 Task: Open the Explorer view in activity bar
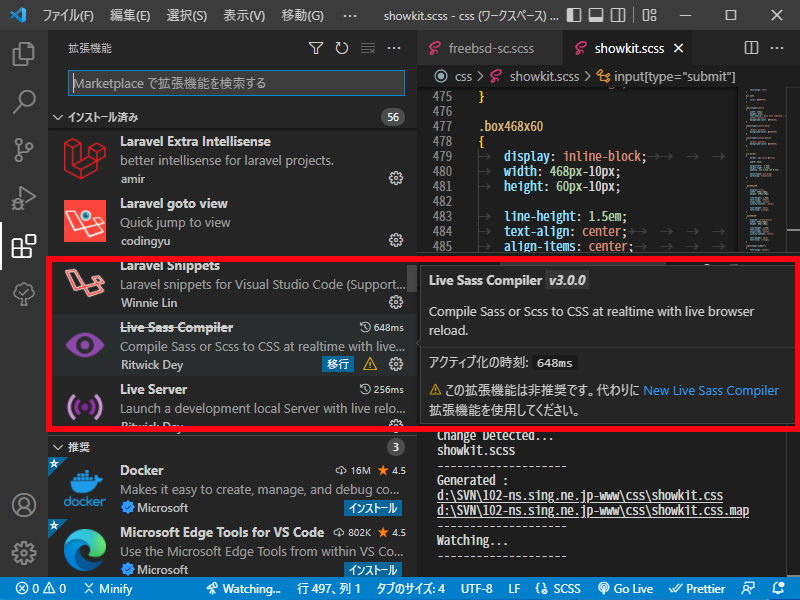click(23, 54)
